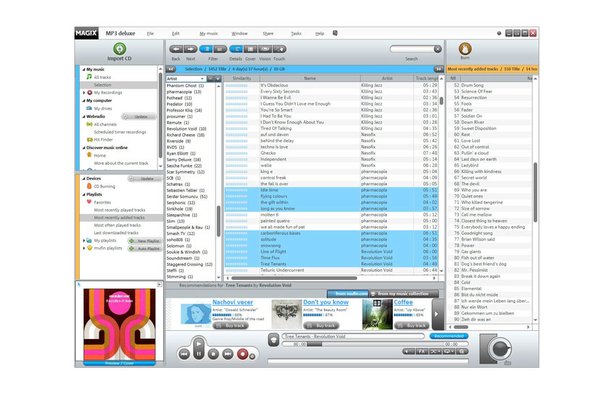Open All channels webradio icon
Screen dimensions: 600x395
pyautogui.click(x=89, y=124)
